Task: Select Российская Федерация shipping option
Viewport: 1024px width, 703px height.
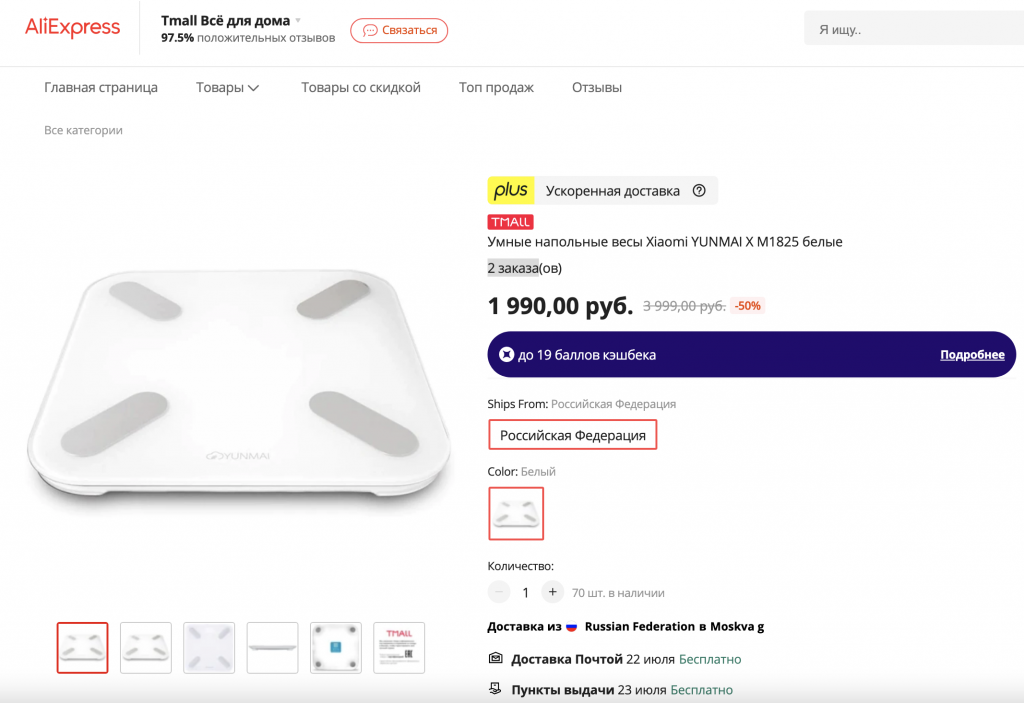Action: point(573,435)
